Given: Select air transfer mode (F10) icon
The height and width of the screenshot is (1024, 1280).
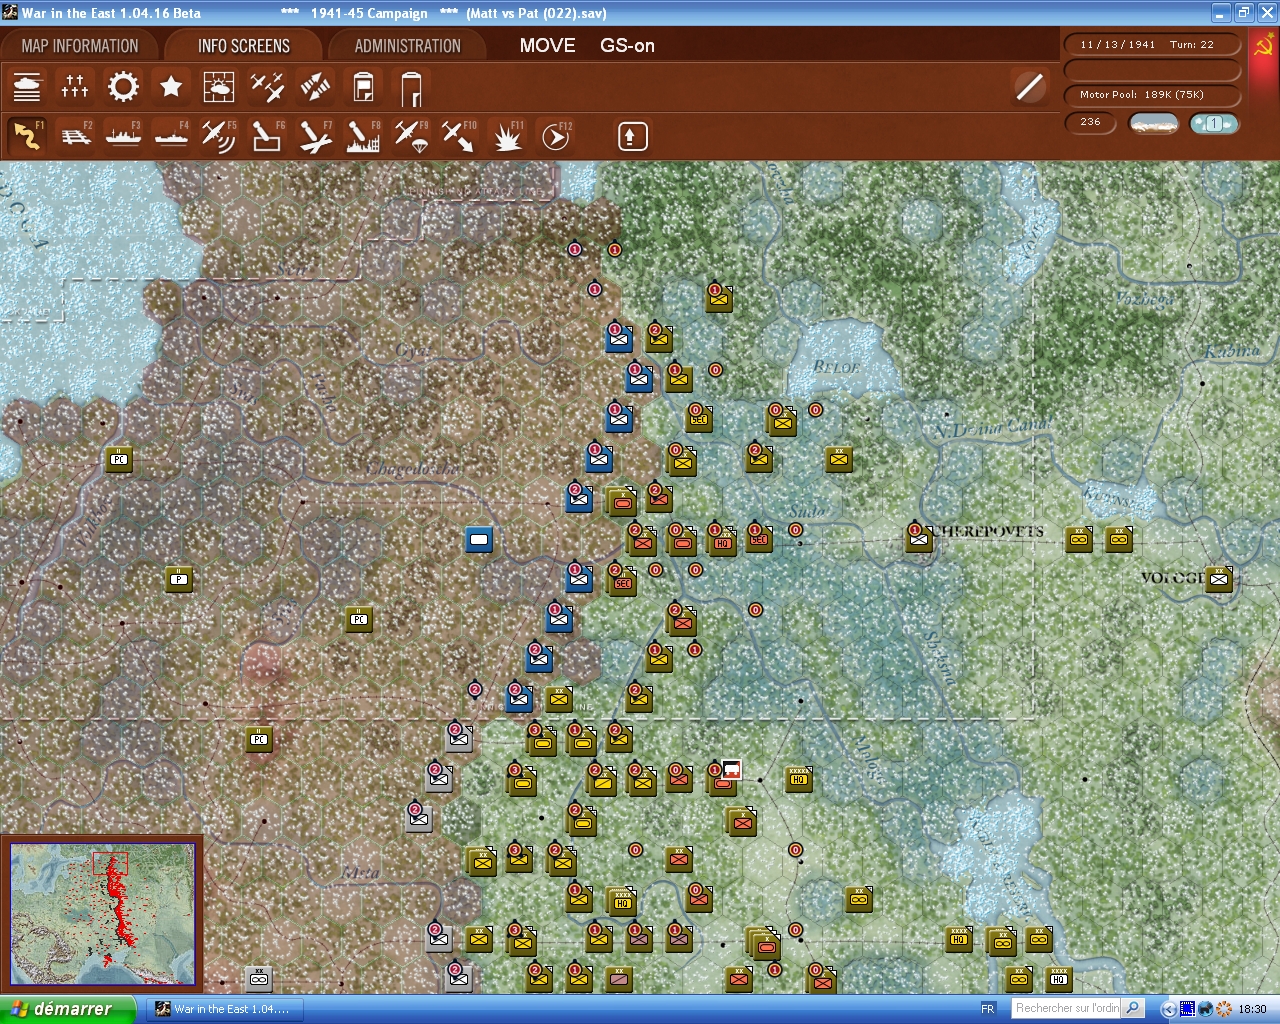Looking at the screenshot, I should (x=459, y=136).
